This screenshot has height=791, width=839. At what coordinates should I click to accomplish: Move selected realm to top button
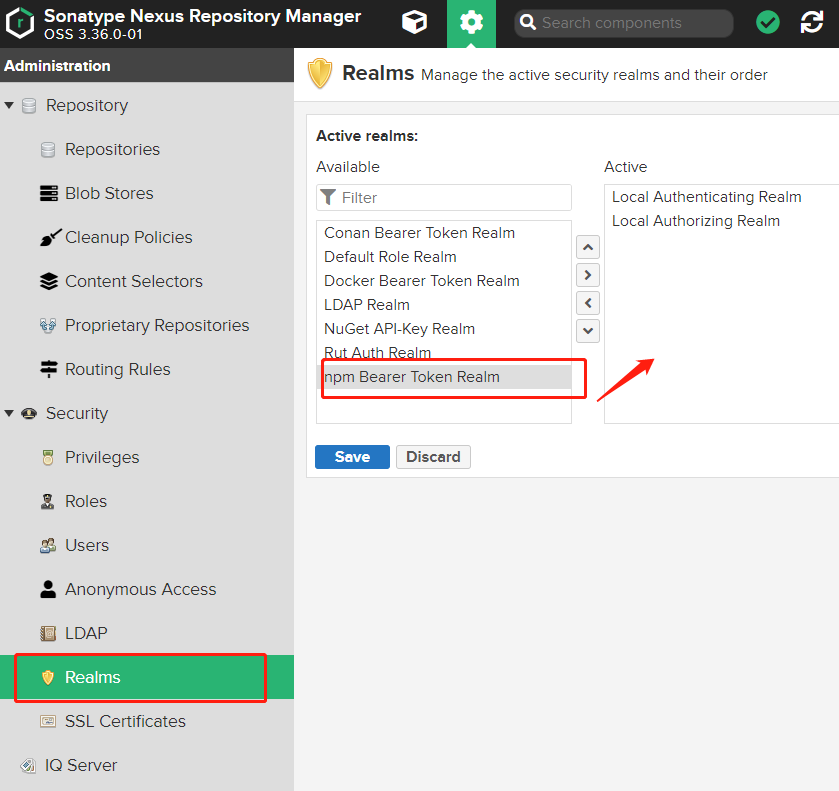588,247
